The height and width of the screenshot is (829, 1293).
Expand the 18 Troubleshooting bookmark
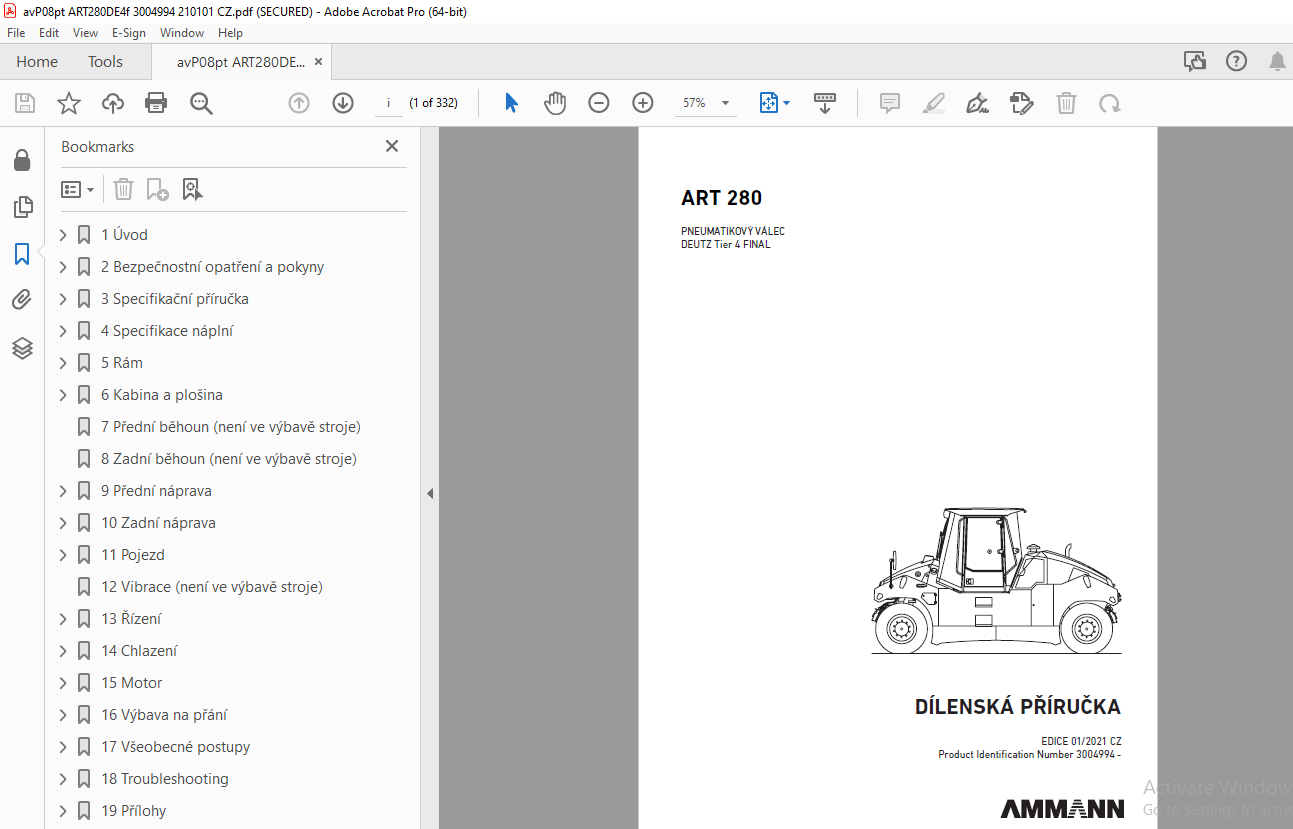(63, 779)
